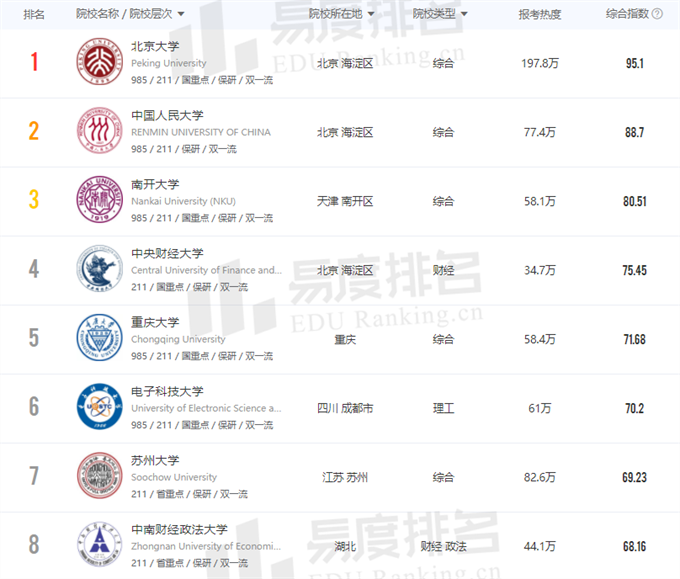
Task: Click the 34.7万 popularity value
Action: (540, 270)
